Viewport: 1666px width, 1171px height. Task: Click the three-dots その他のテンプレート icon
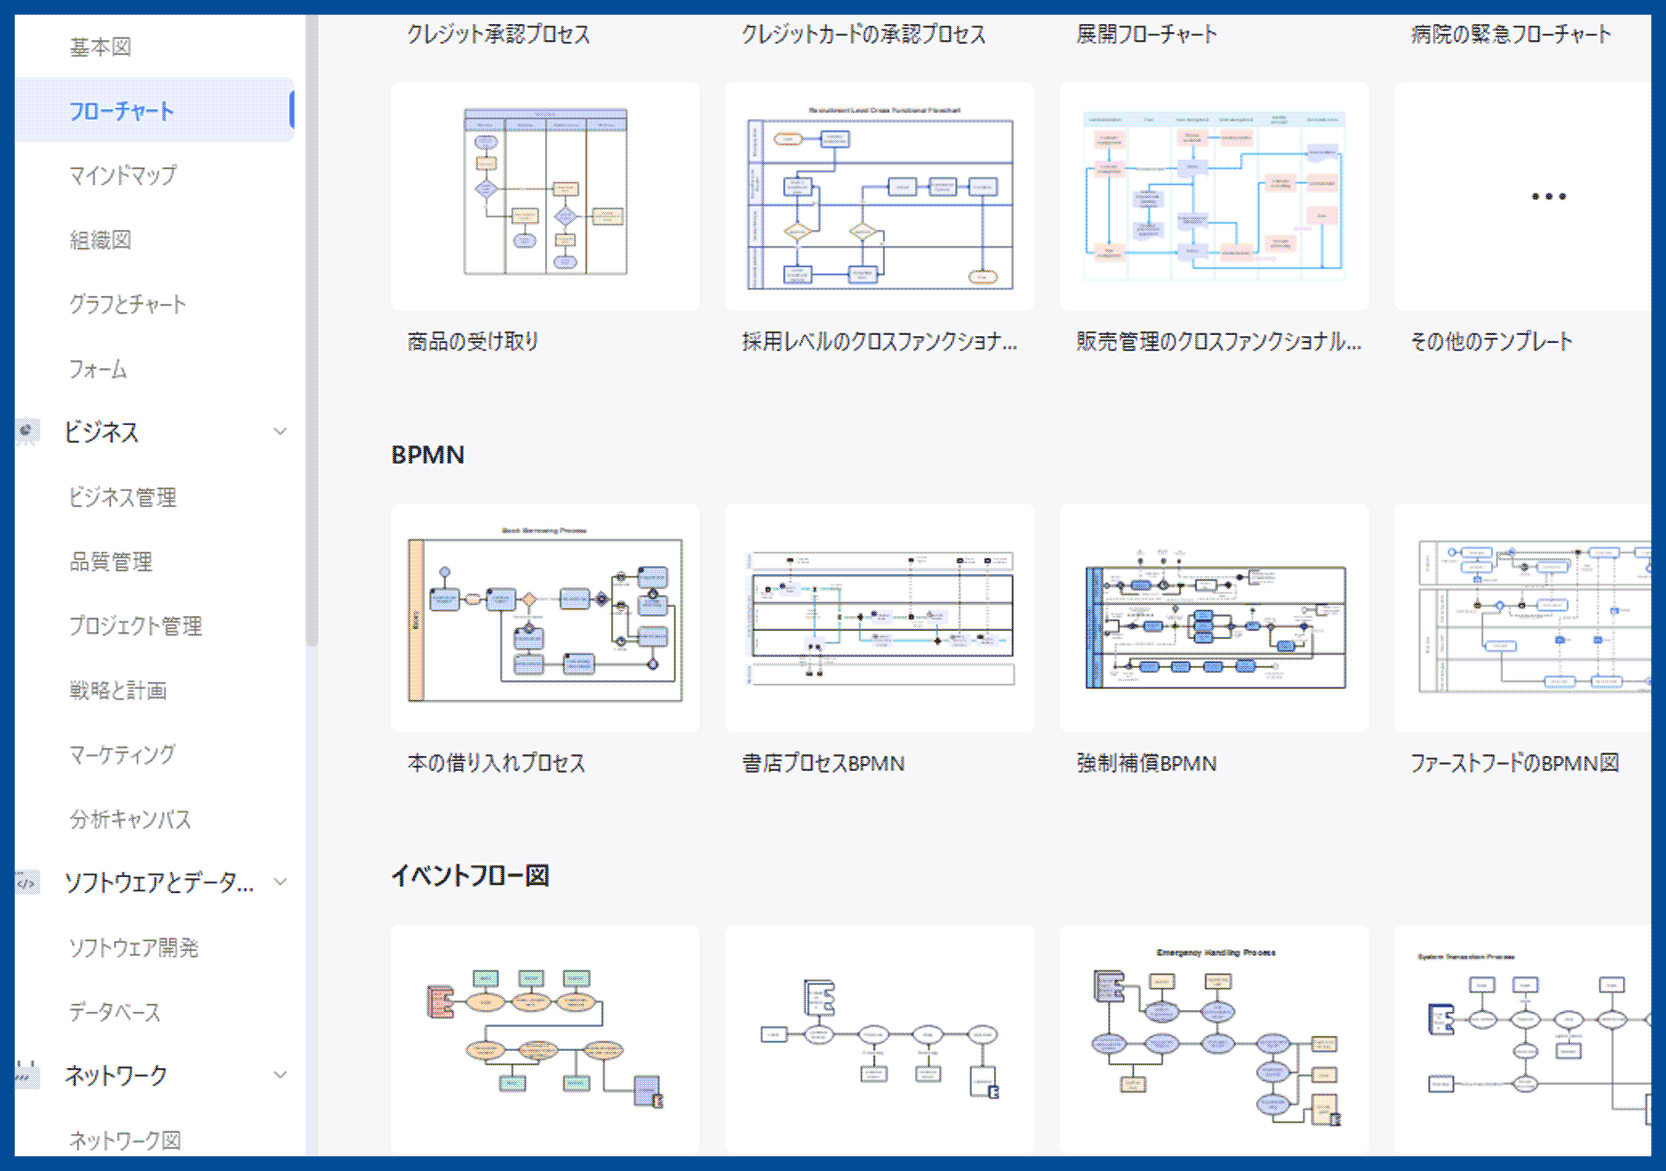click(1548, 197)
